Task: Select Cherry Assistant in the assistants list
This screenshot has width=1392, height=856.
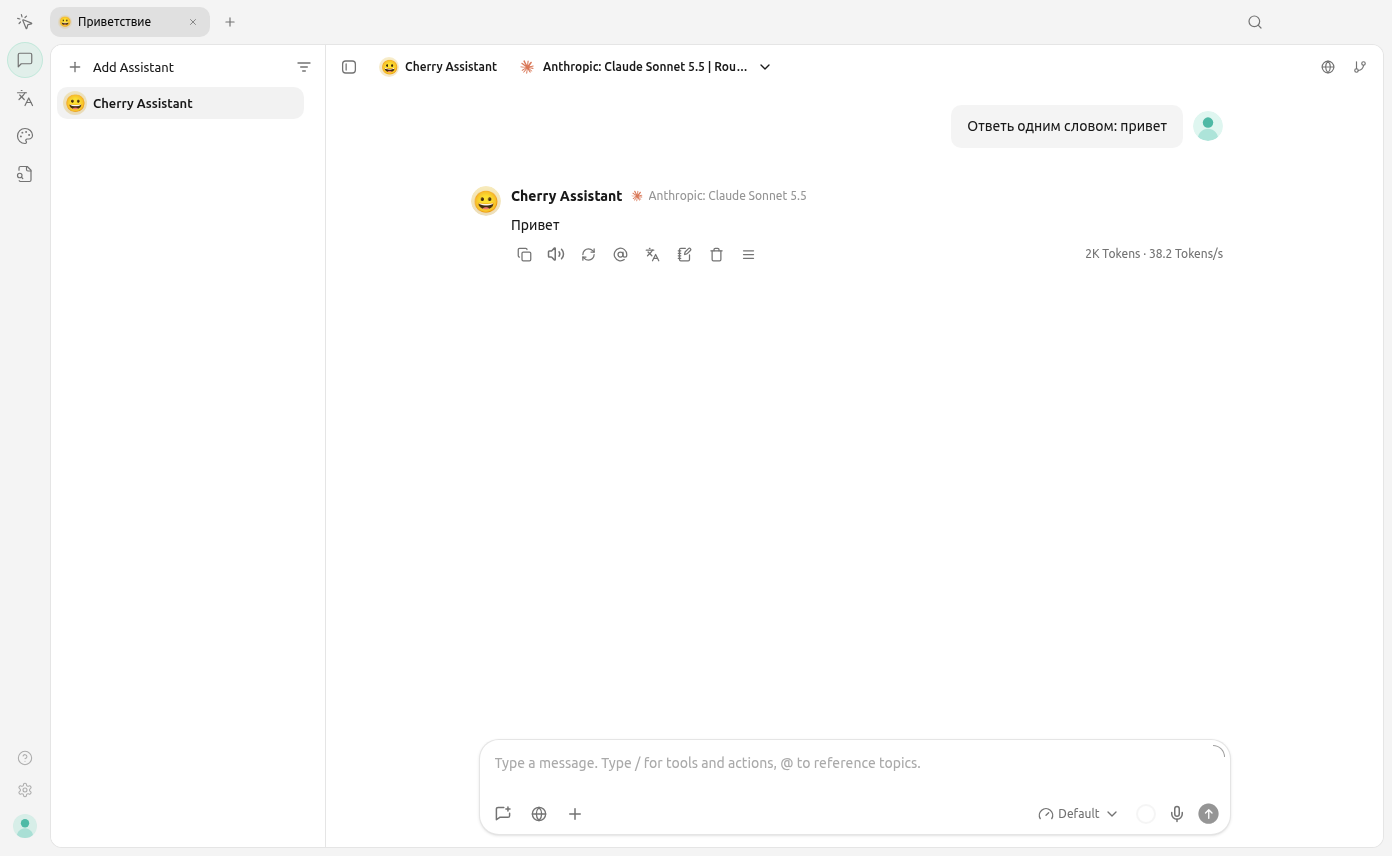Action: tap(180, 103)
